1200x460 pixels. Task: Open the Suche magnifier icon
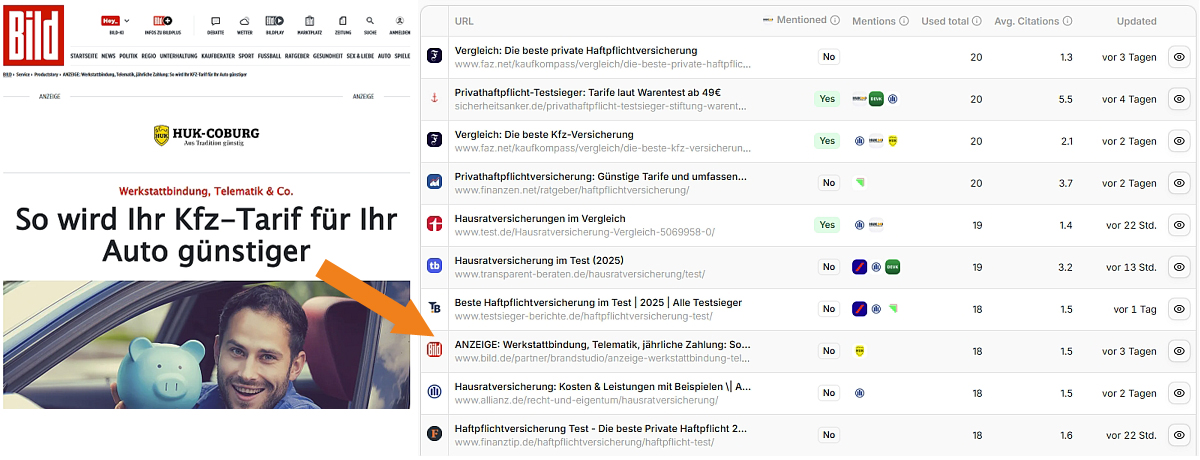pyautogui.click(x=371, y=20)
